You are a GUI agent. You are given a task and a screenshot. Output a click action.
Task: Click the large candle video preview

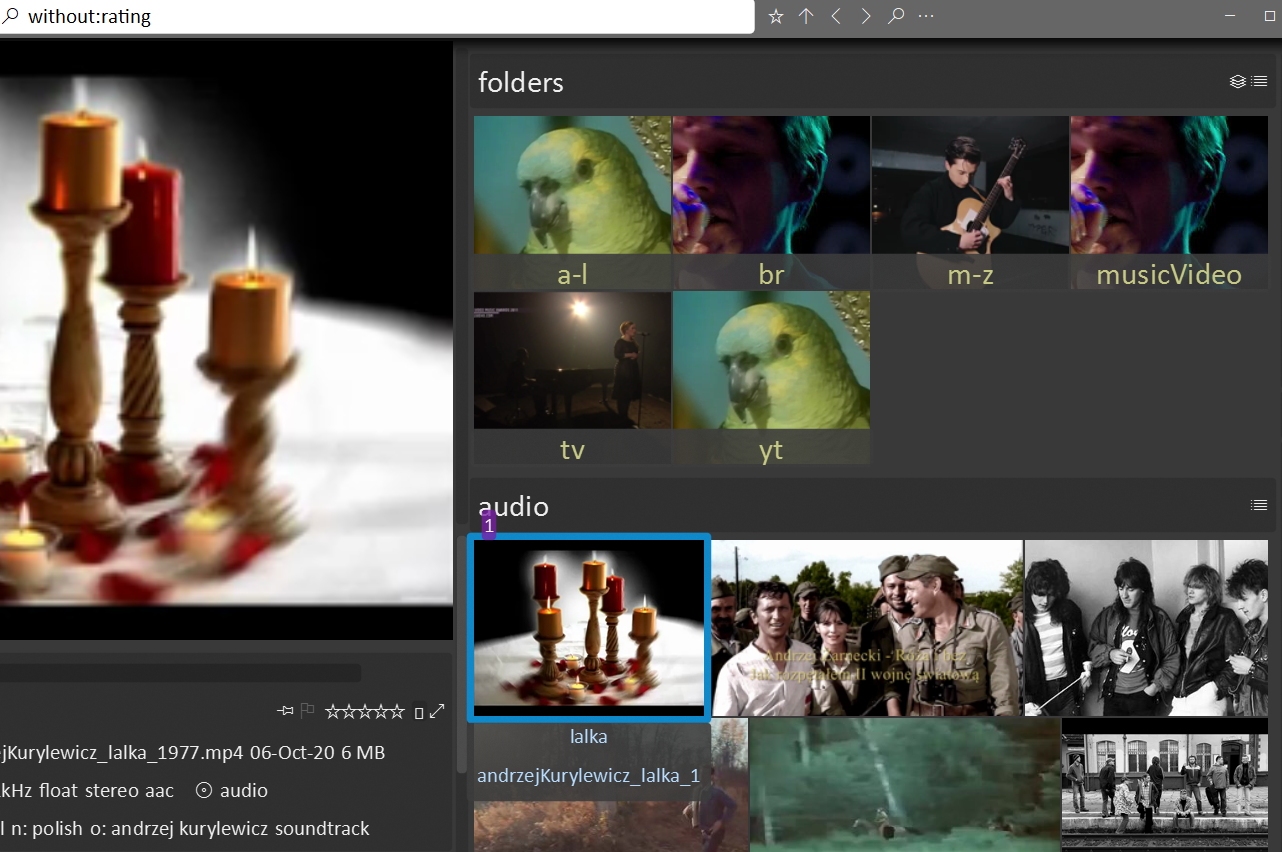tap(226, 340)
